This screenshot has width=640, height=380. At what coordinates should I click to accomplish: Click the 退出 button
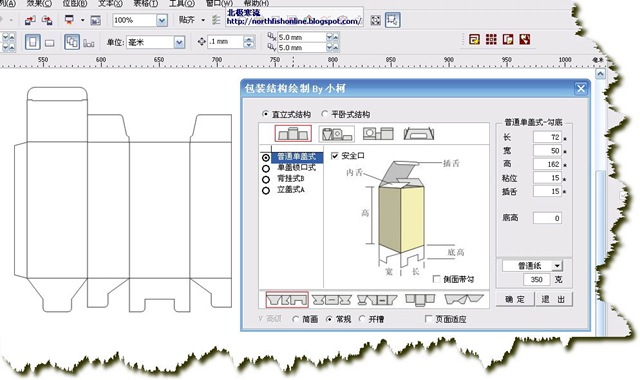tap(553, 299)
